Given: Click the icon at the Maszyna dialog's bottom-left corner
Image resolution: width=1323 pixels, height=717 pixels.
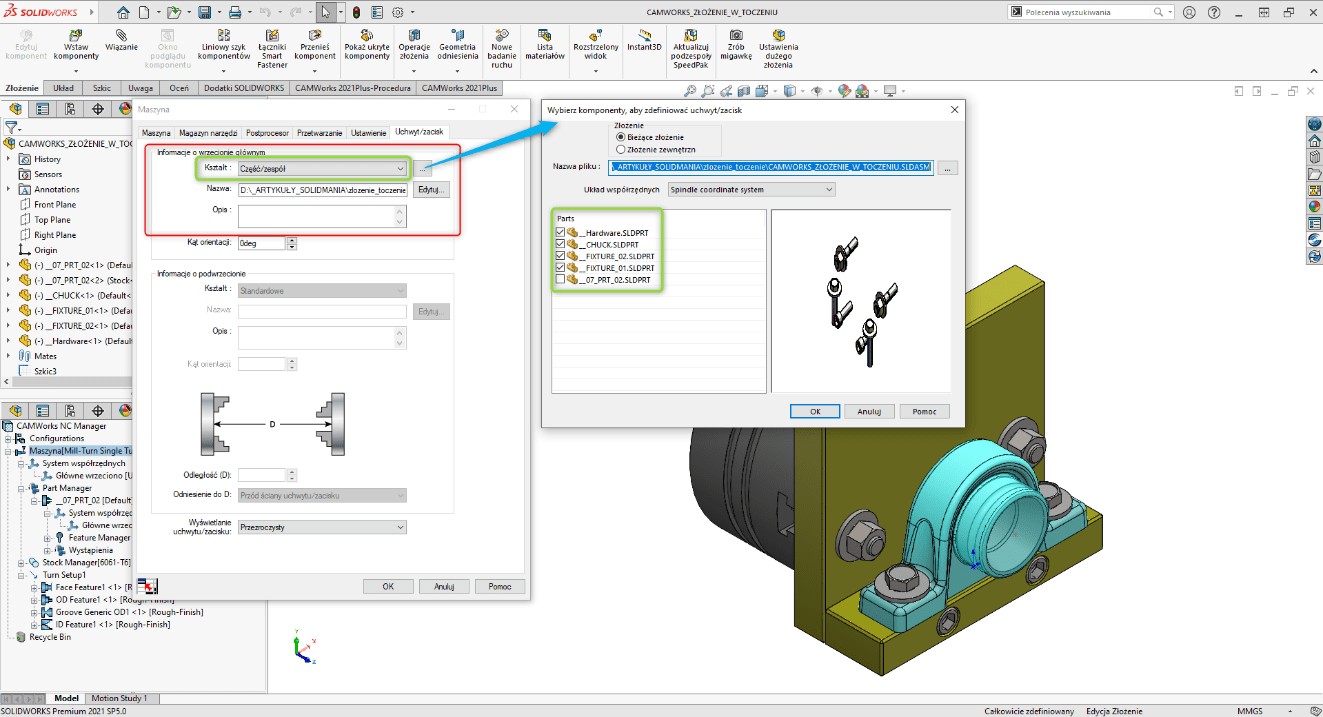Looking at the screenshot, I should [x=147, y=586].
